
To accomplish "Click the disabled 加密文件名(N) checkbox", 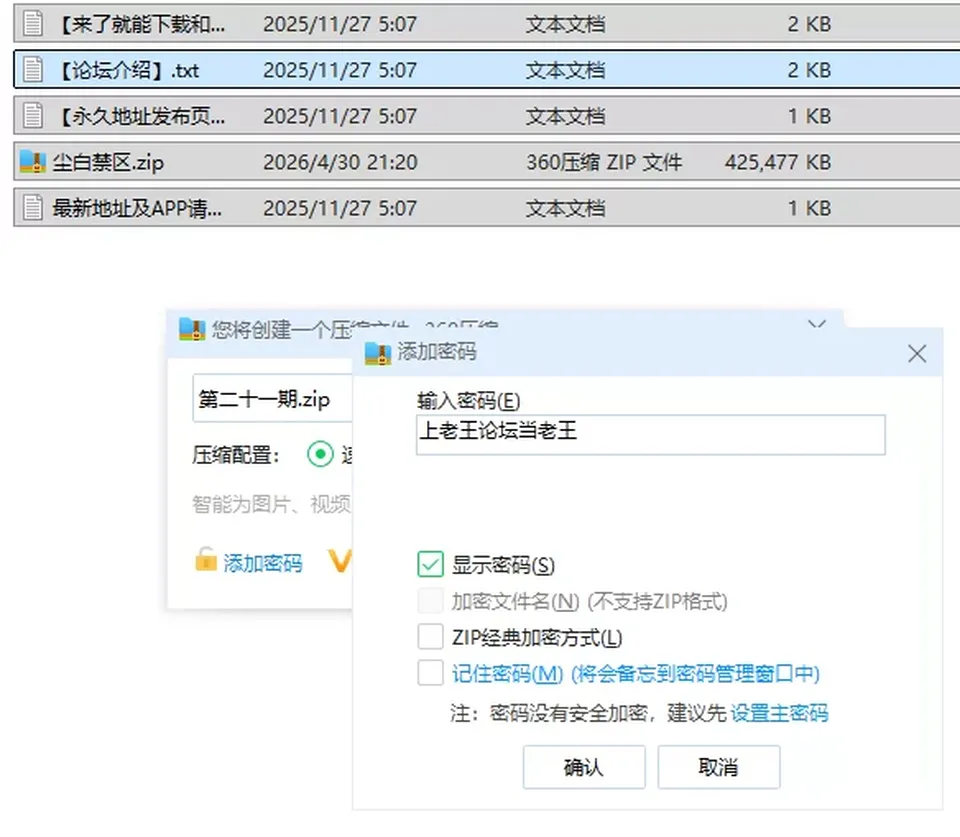I will 430,601.
